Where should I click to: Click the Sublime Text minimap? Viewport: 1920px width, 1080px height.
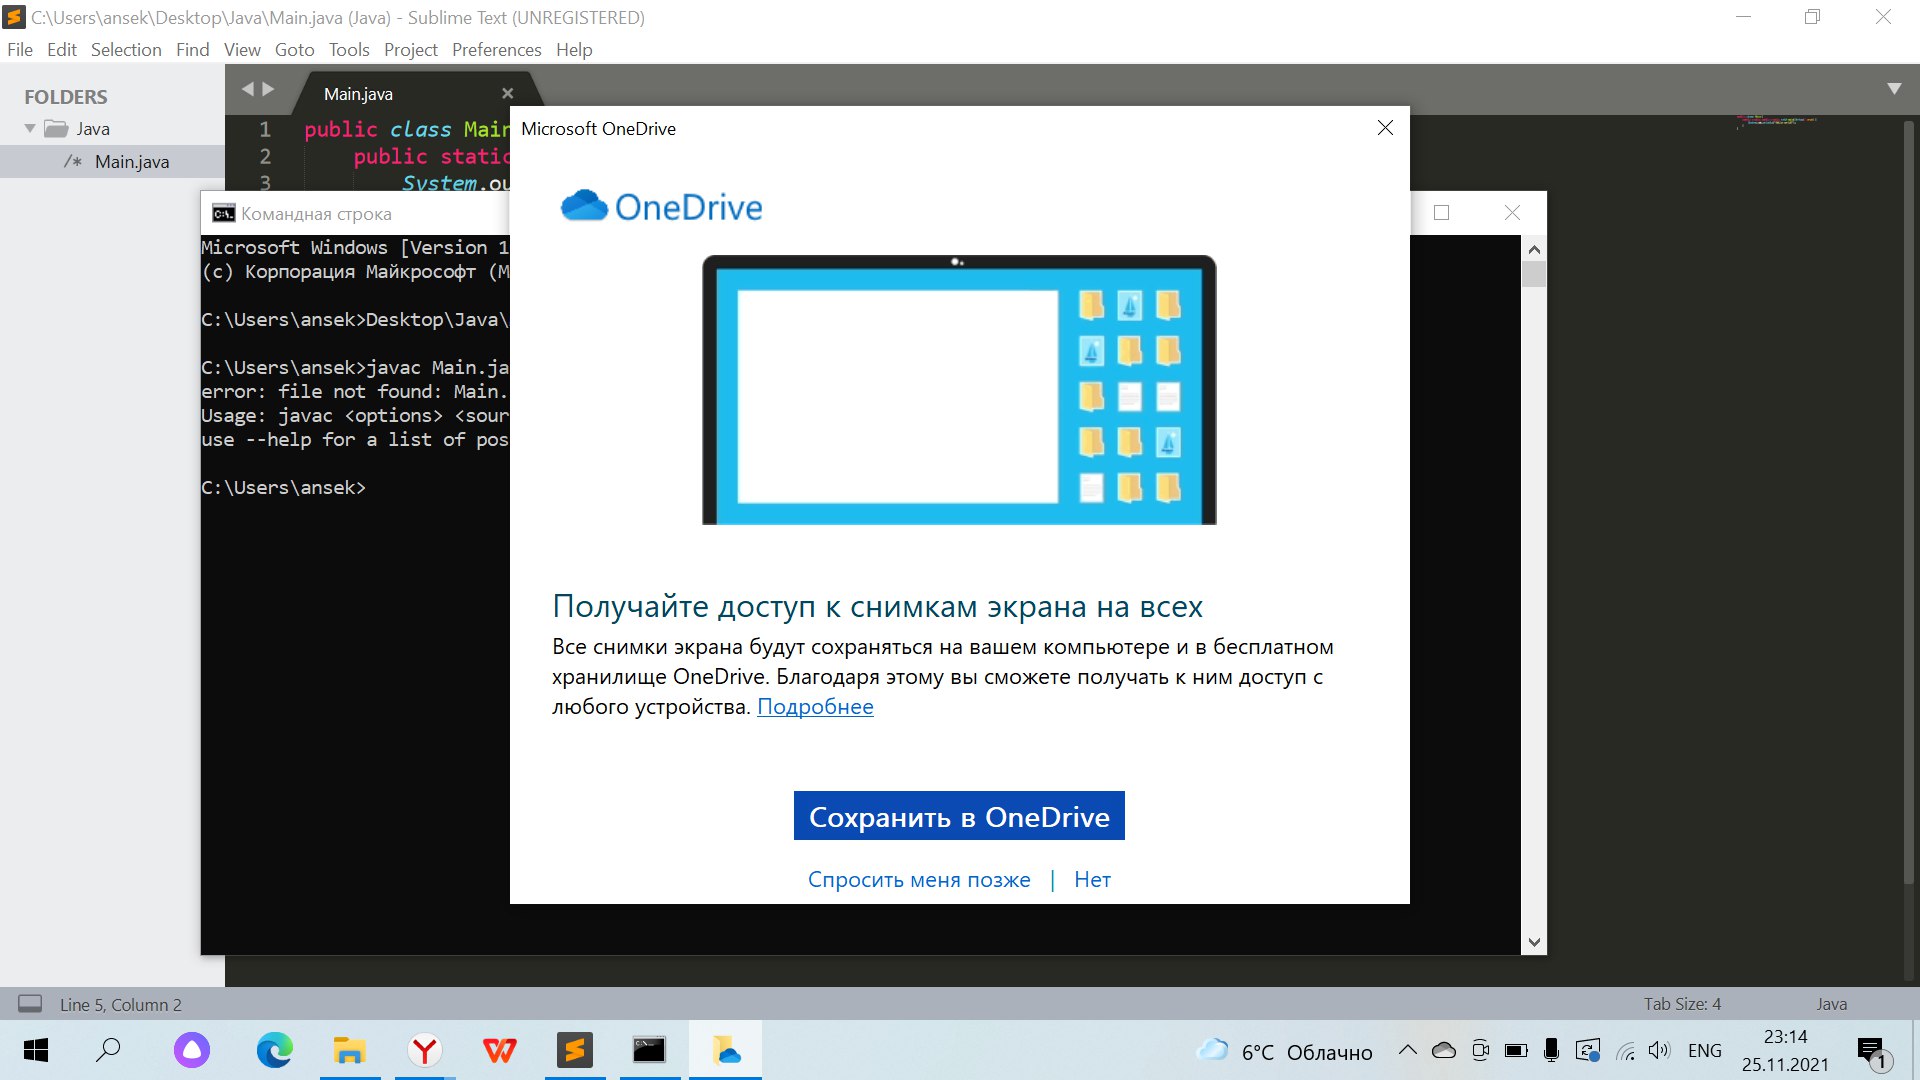[x=1776, y=121]
